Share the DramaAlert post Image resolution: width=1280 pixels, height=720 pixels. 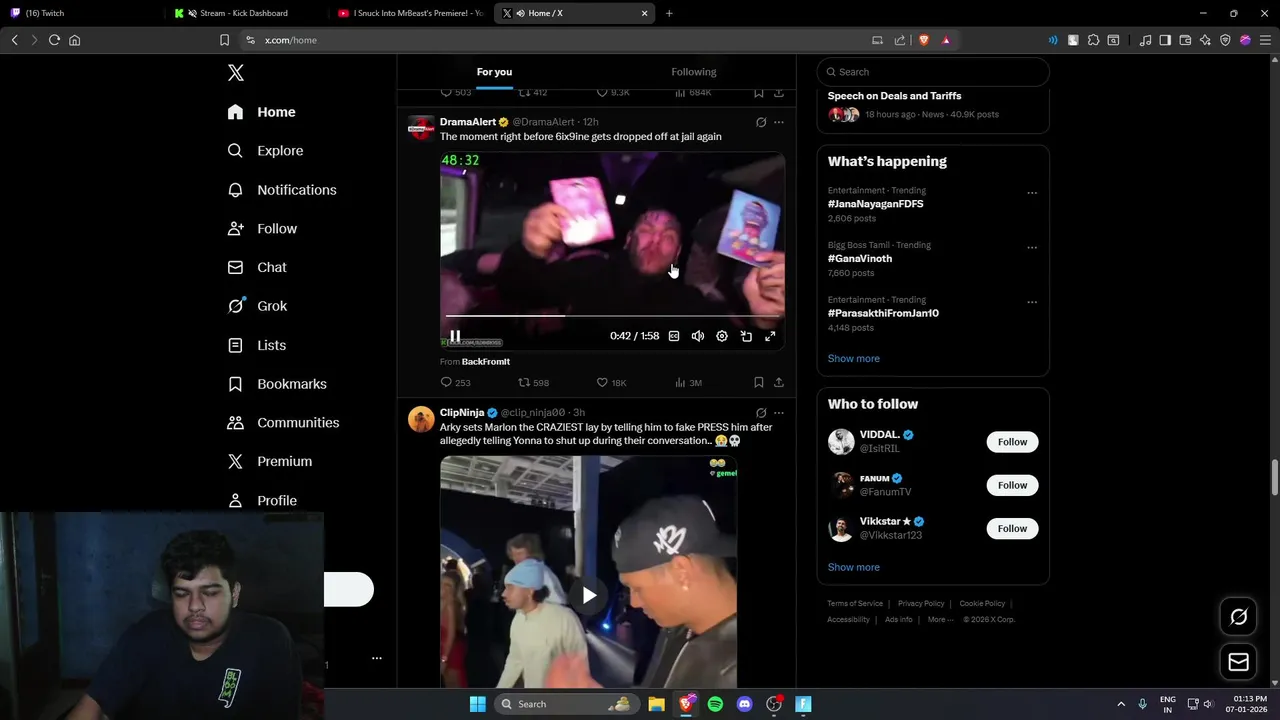tap(779, 383)
